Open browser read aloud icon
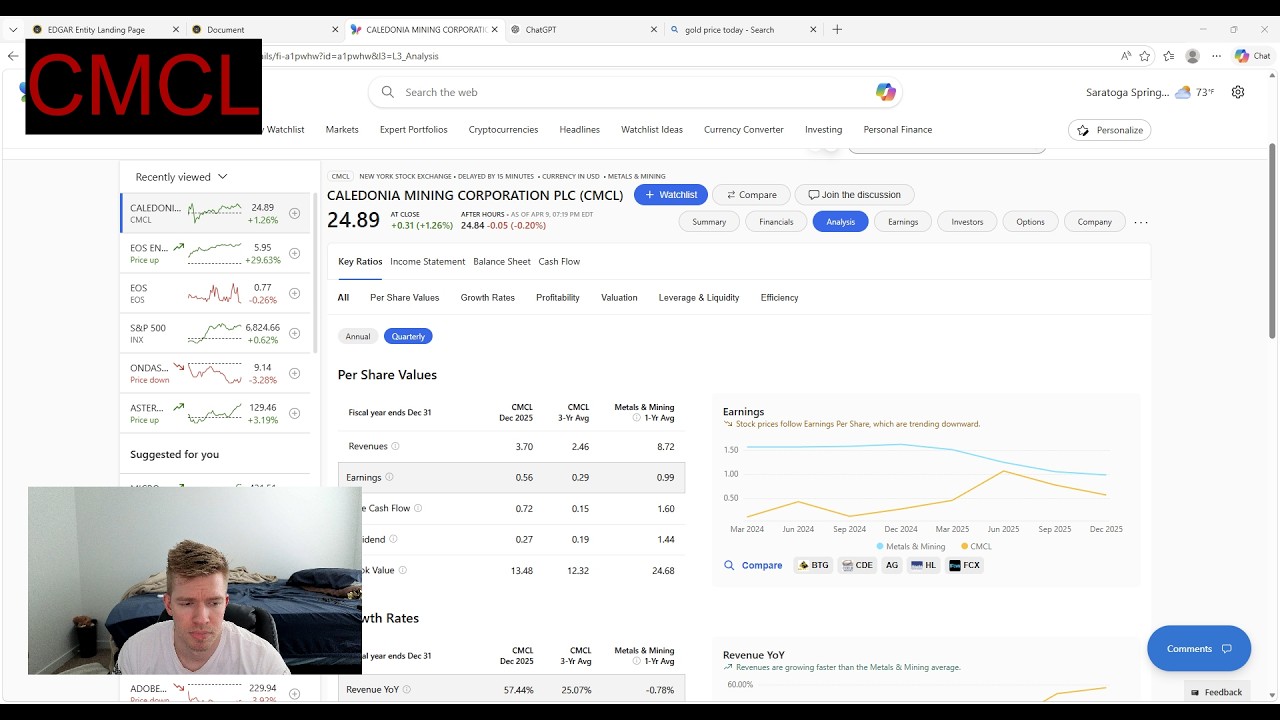Image resolution: width=1280 pixels, height=720 pixels. tap(1126, 56)
